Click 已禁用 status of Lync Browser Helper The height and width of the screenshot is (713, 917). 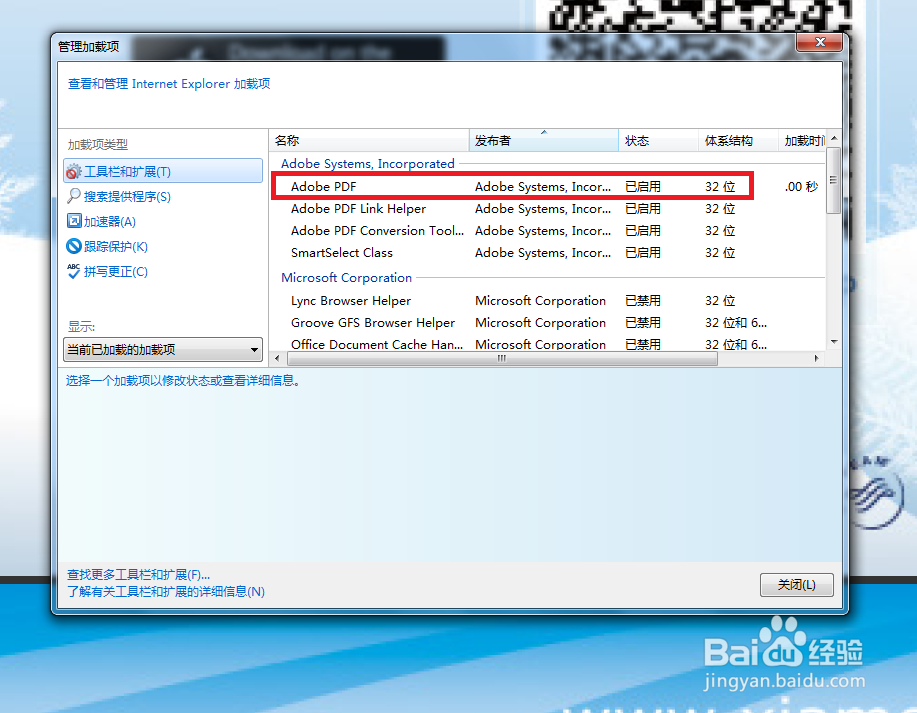coord(643,301)
